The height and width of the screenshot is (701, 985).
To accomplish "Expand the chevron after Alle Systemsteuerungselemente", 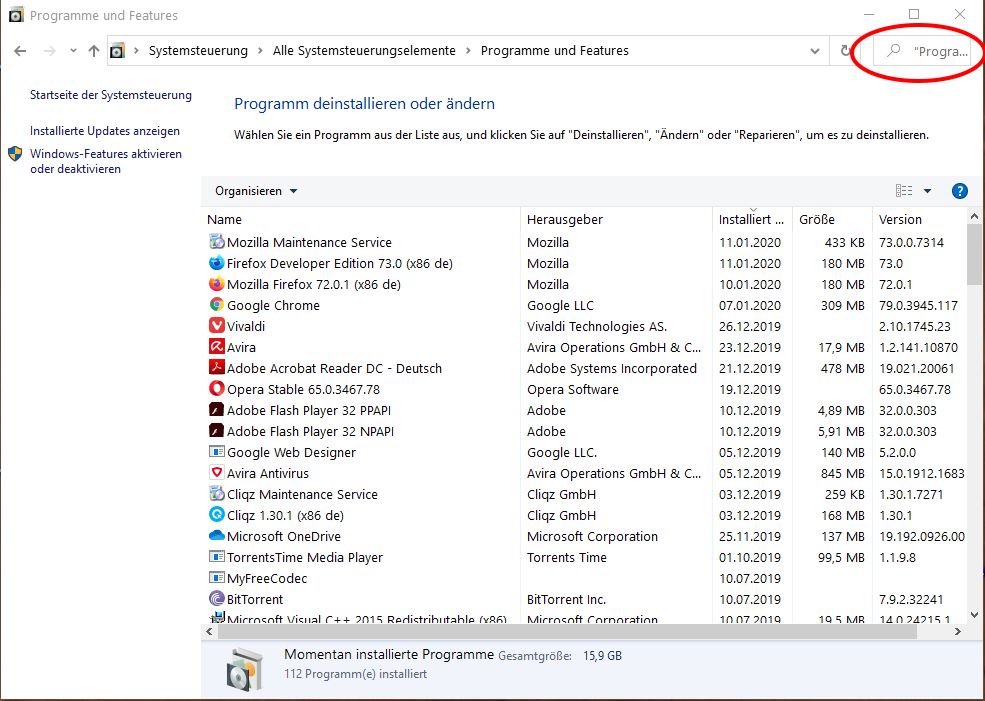I will (468, 51).
